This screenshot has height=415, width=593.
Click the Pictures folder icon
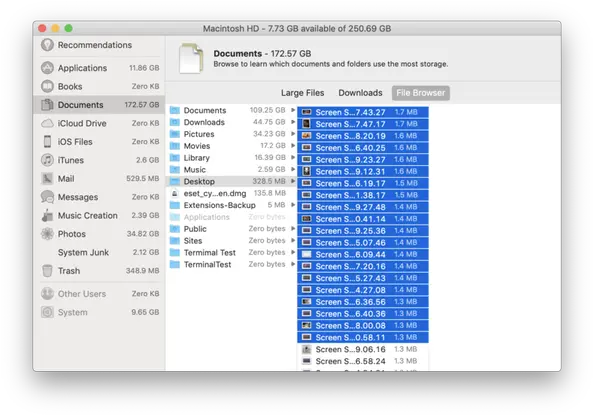[175, 134]
